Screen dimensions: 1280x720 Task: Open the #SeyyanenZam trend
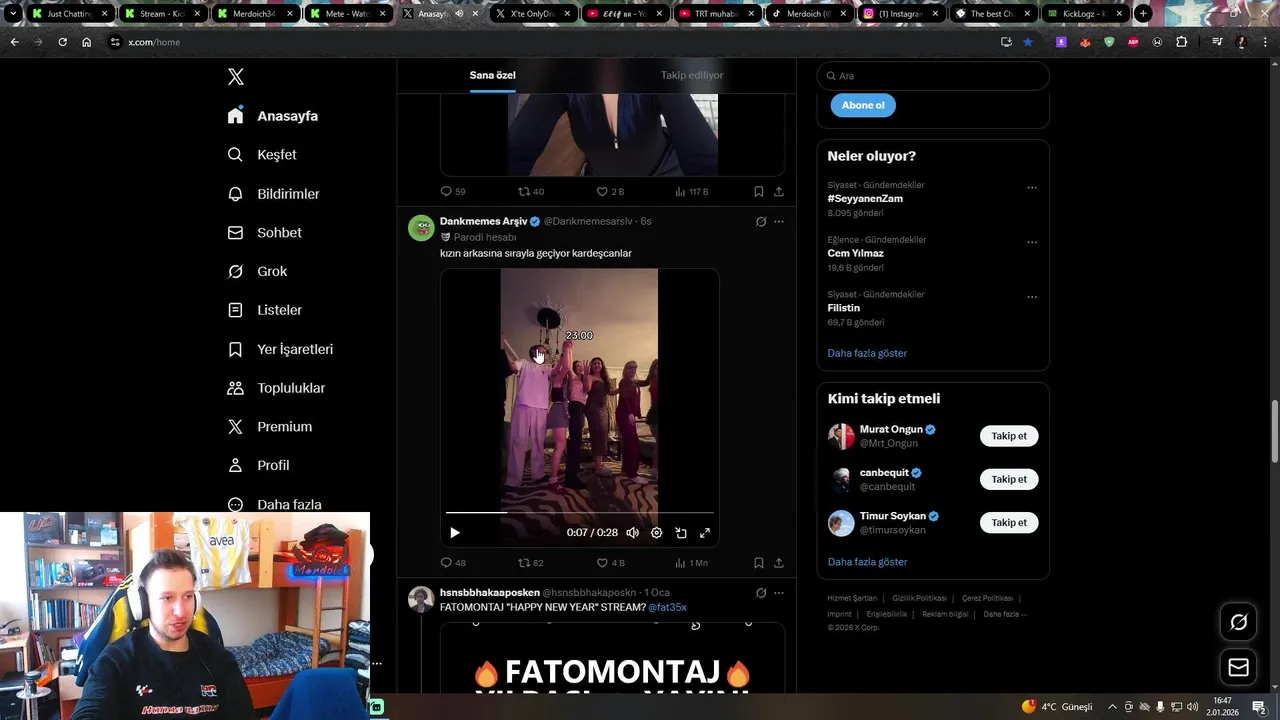(865, 198)
